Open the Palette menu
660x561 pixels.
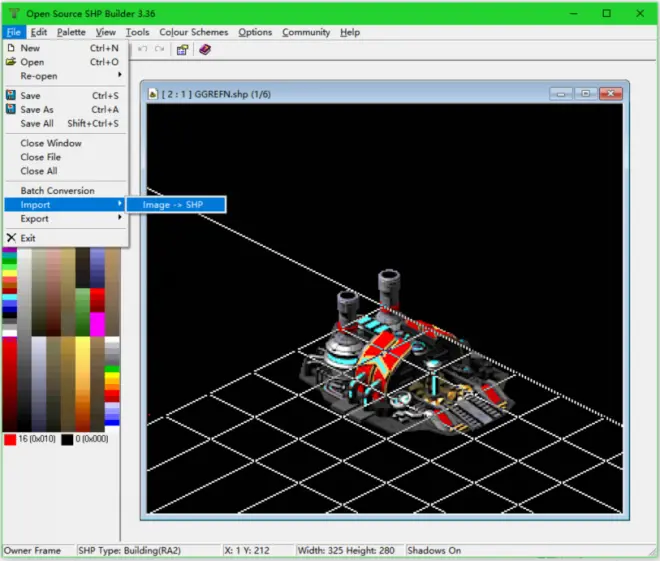pos(71,32)
